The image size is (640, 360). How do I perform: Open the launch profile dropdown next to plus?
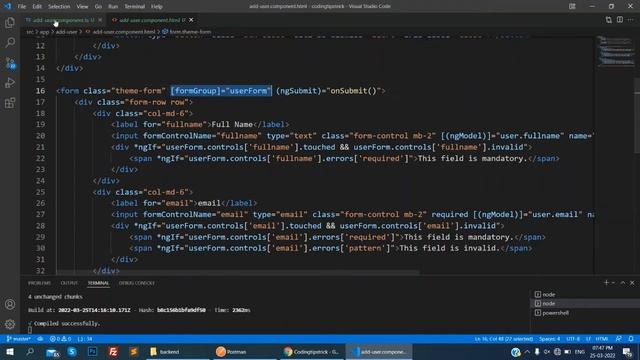pos(613,282)
